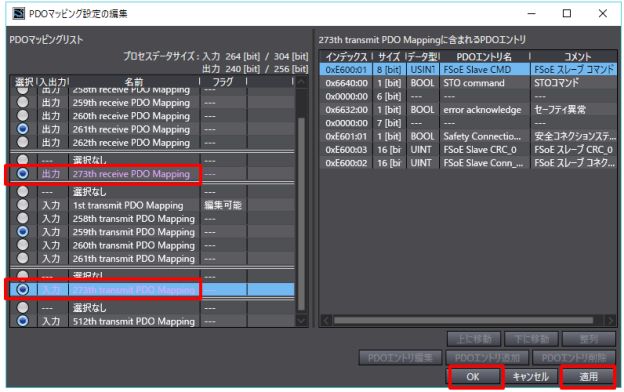Click the right arrow of the PDO entry horizontal scrollbar

pos(610,320)
